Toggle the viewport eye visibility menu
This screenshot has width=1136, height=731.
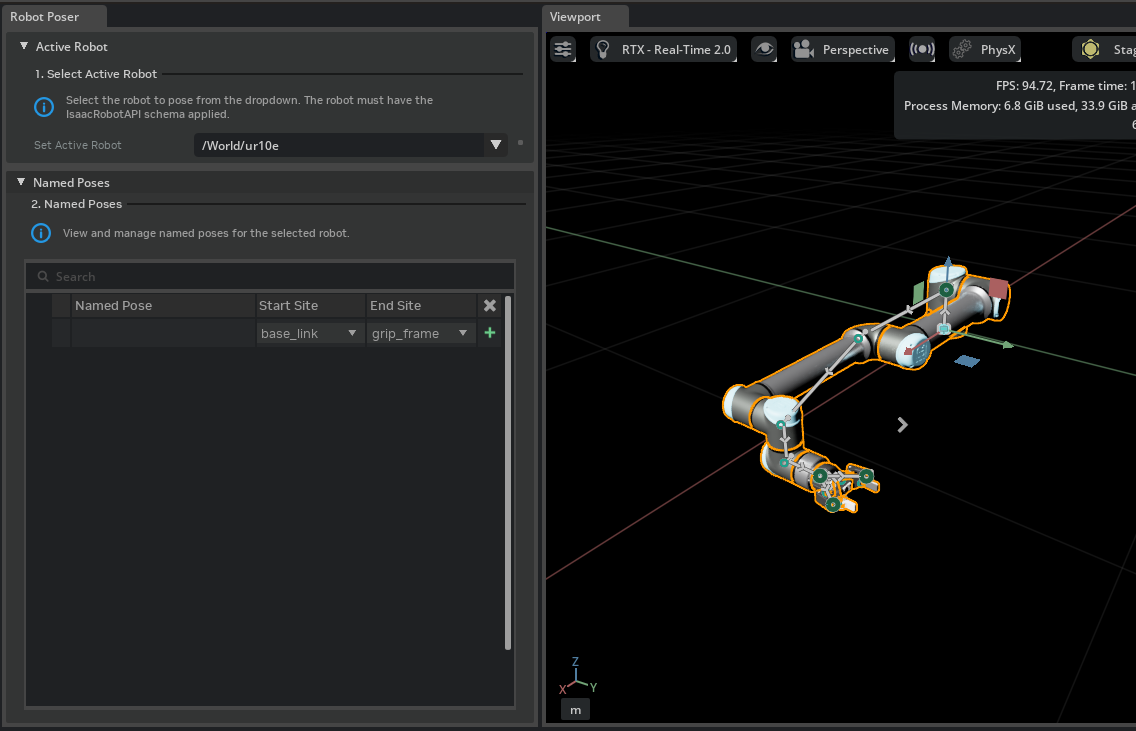coord(764,49)
